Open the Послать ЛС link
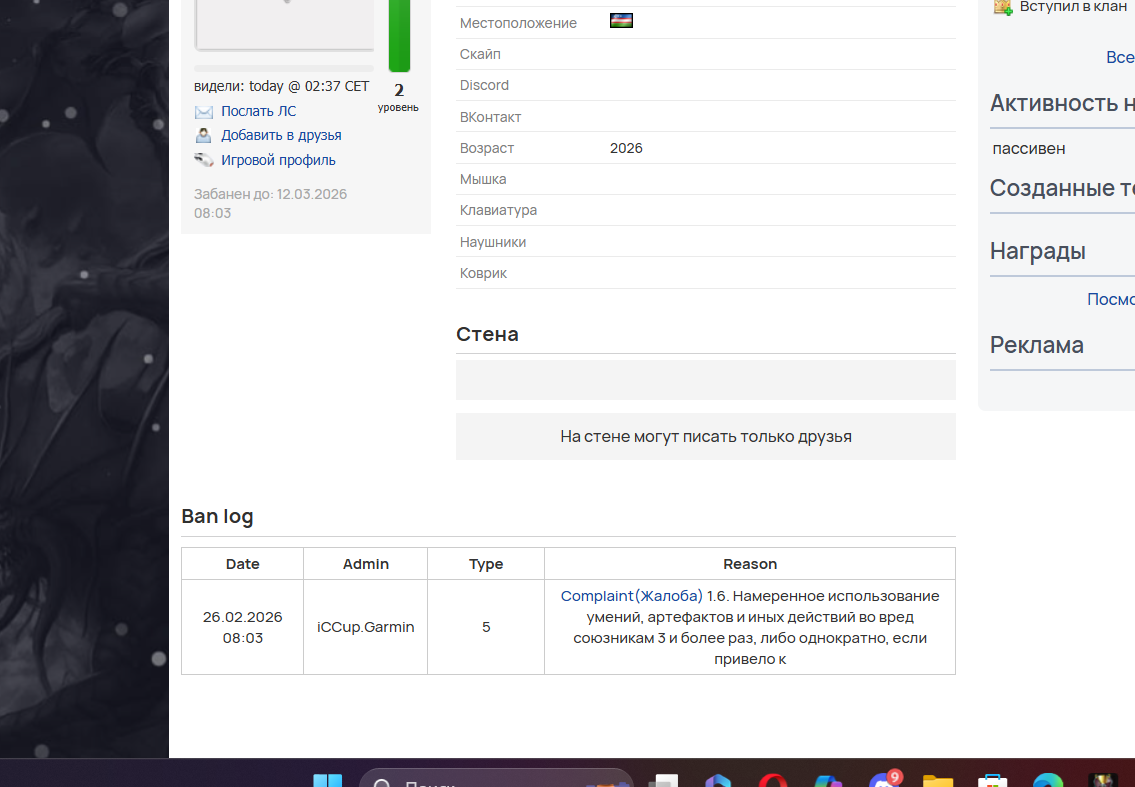The image size is (1135, 787). point(258,111)
